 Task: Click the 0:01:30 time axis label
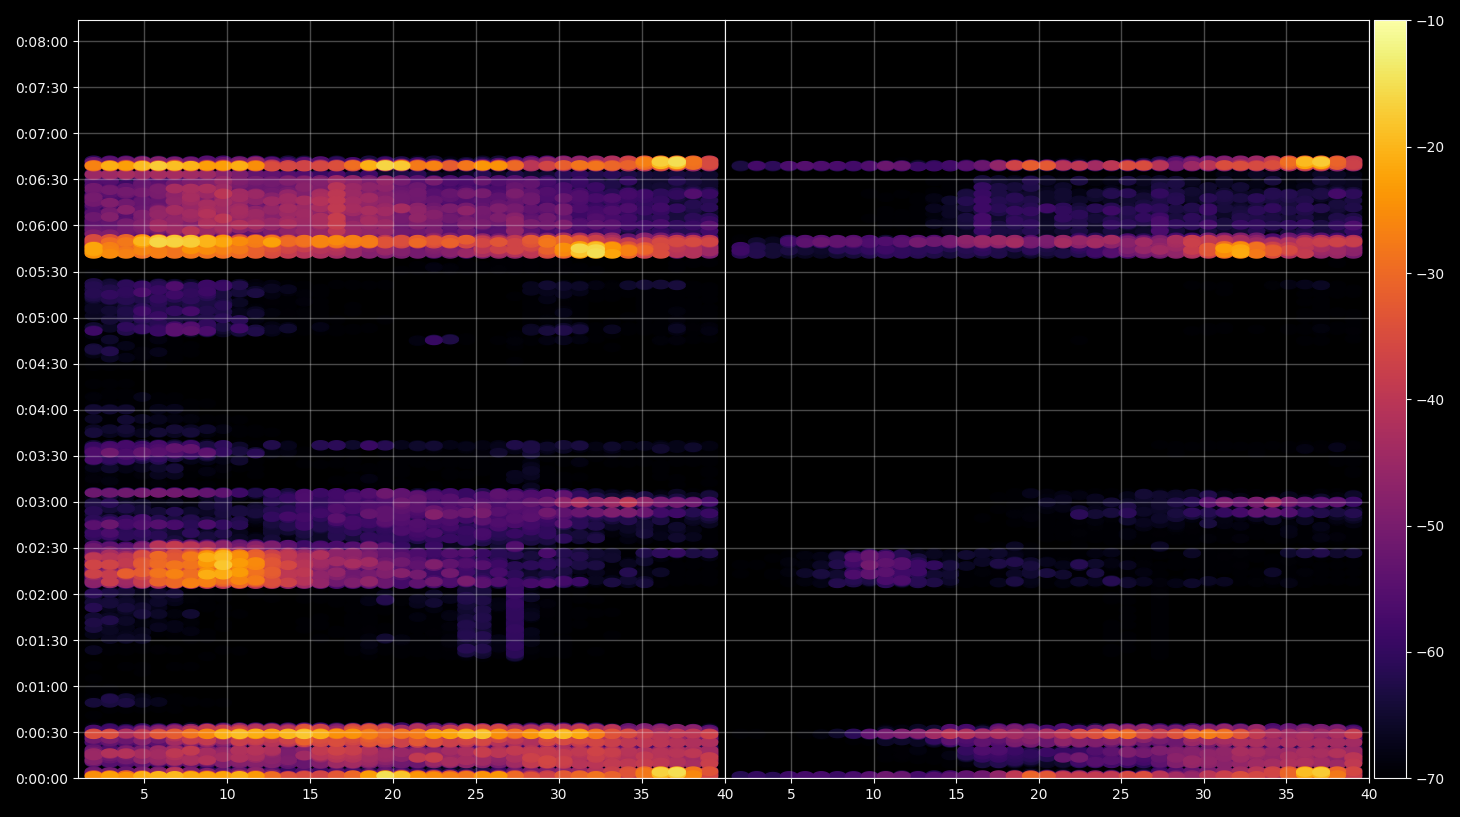point(42,641)
